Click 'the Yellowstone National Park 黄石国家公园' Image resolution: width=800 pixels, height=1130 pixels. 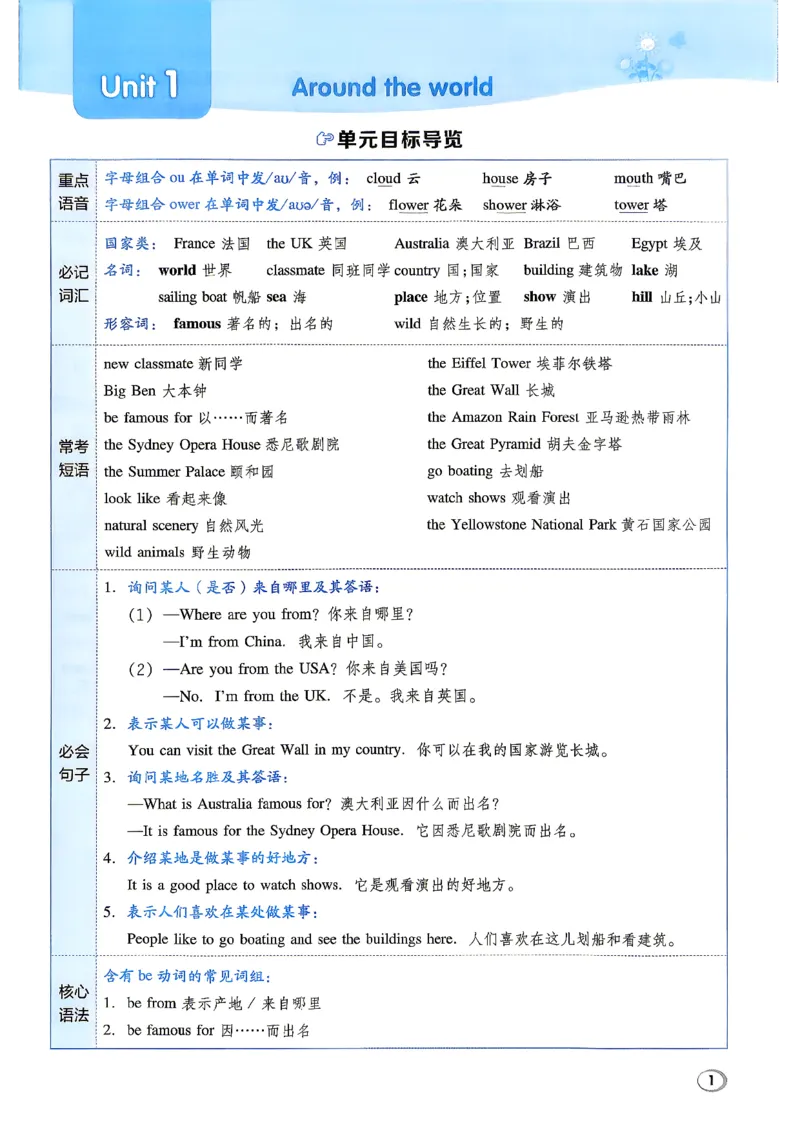(569, 525)
